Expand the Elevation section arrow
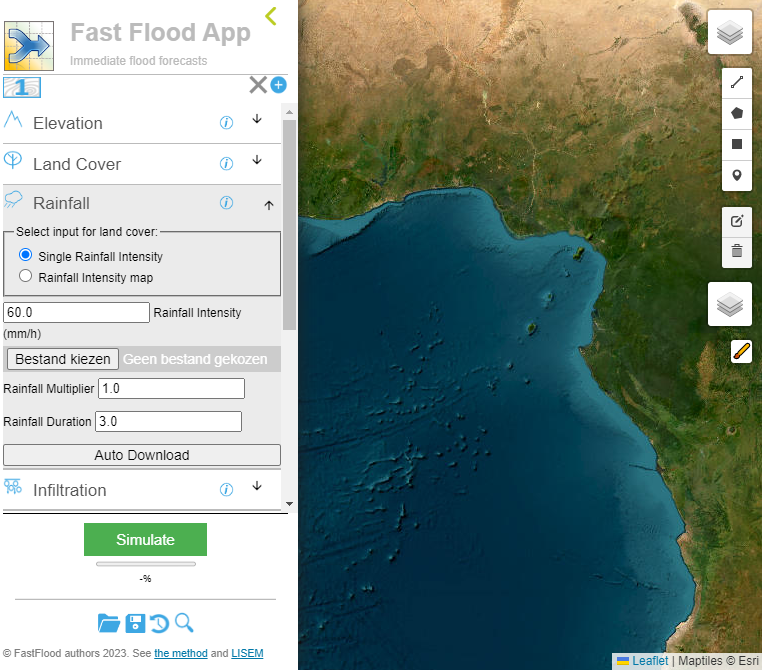This screenshot has height=670, width=762. (257, 120)
